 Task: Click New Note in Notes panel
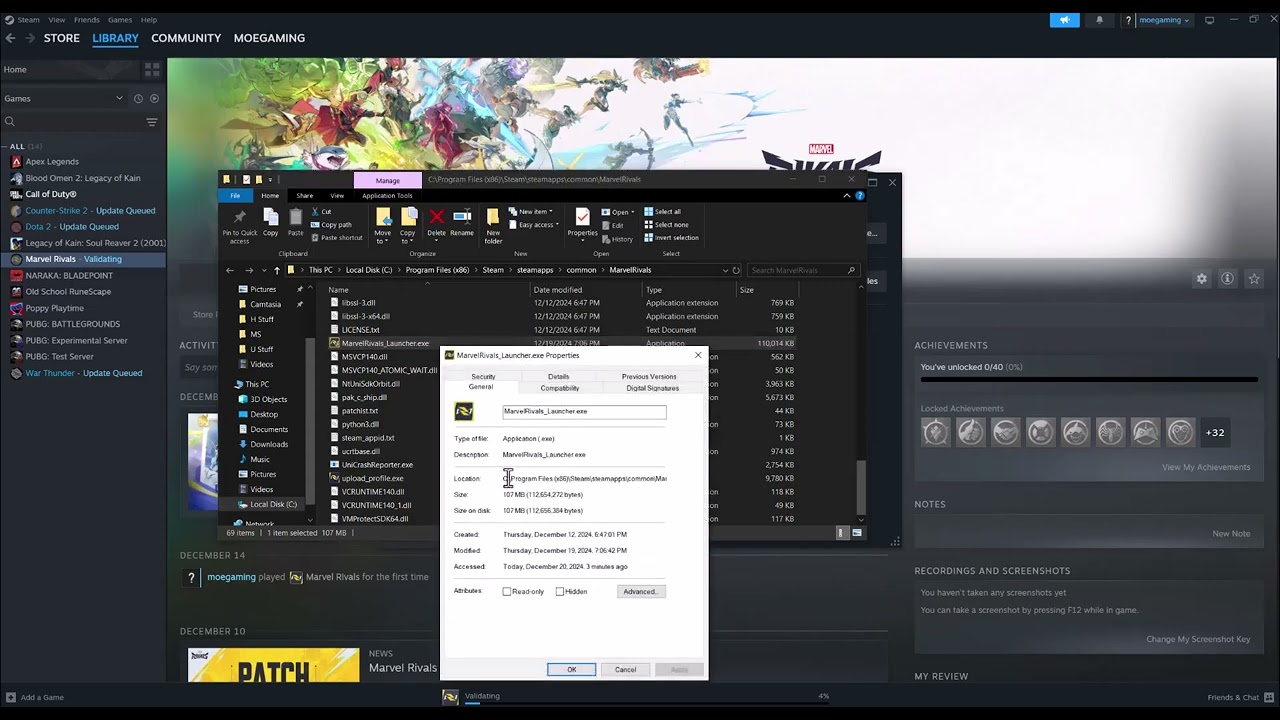[1231, 533]
